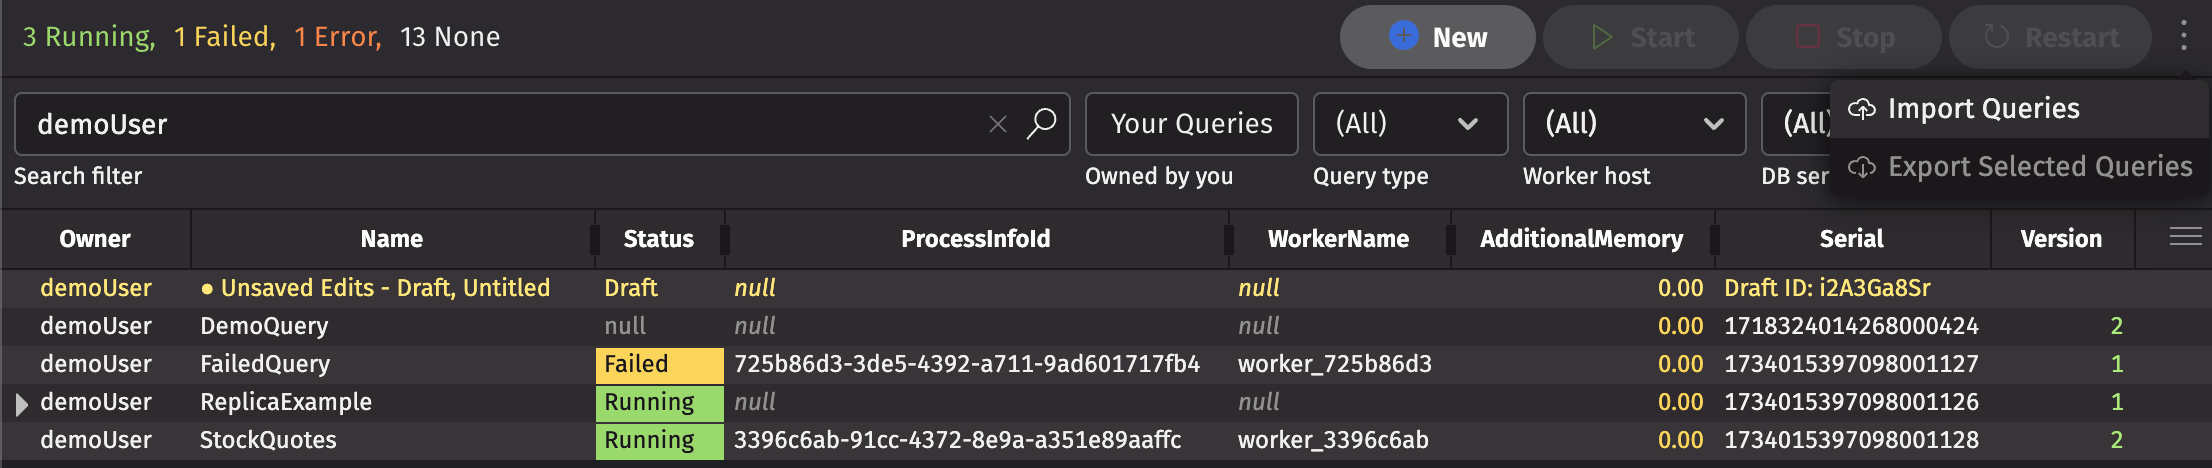Click the Import Queries cloud icon
Viewport: 2212px width, 468px height.
pyautogui.click(x=1861, y=109)
